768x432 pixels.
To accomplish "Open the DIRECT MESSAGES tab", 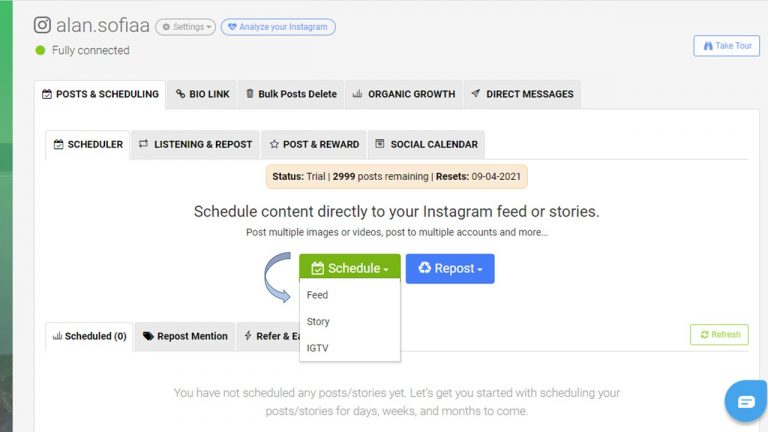I will pyautogui.click(x=522, y=94).
